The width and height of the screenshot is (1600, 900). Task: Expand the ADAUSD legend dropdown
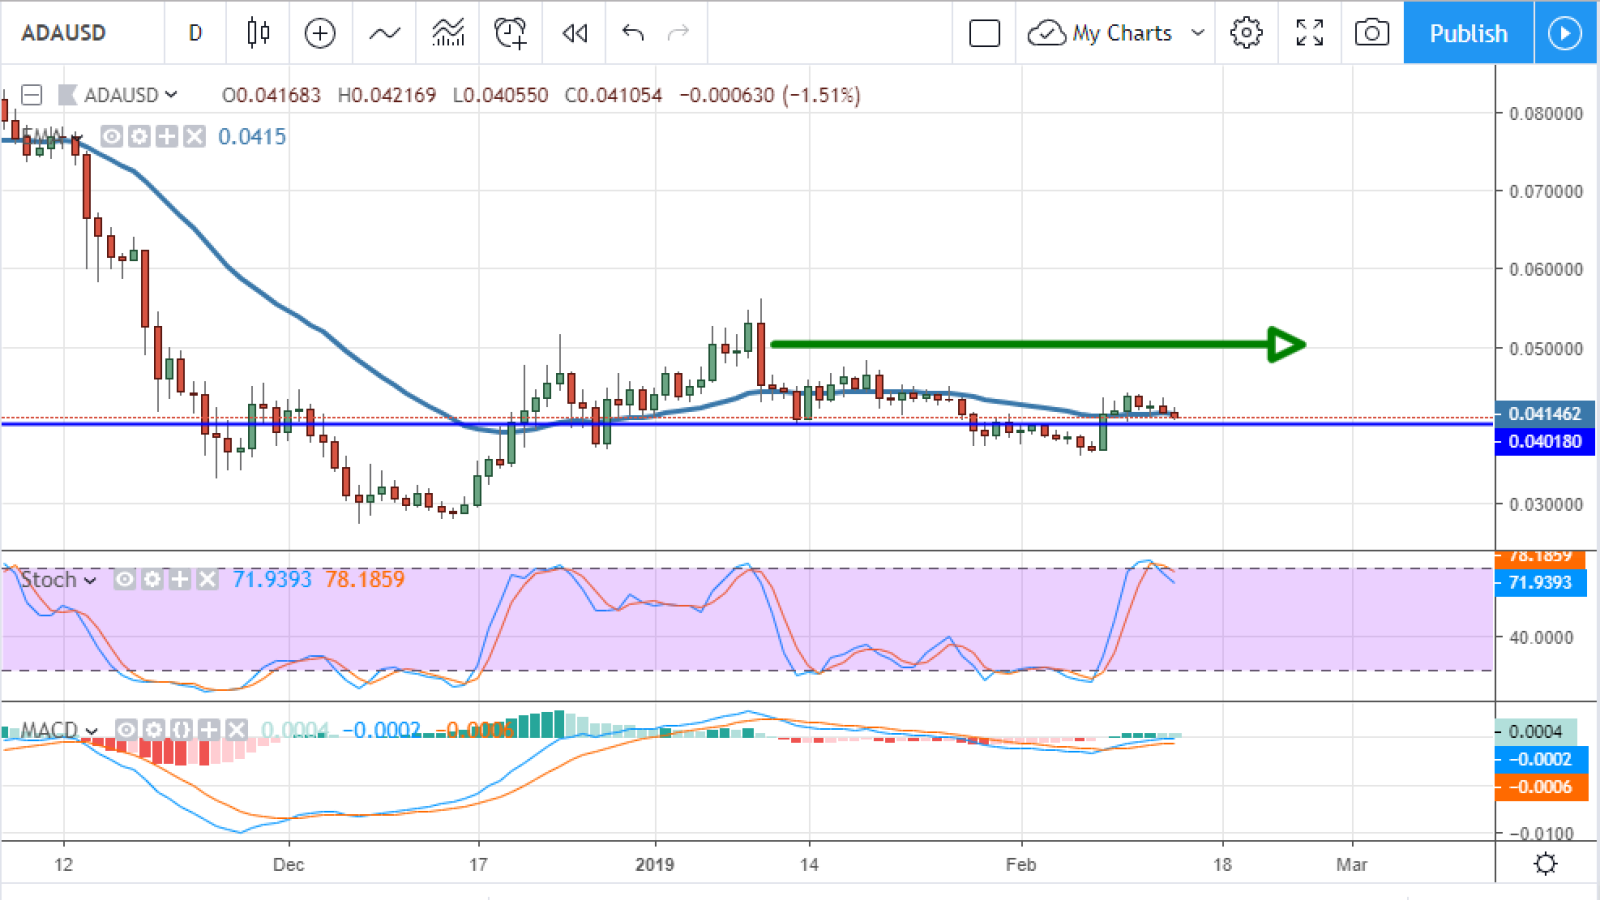[171, 95]
